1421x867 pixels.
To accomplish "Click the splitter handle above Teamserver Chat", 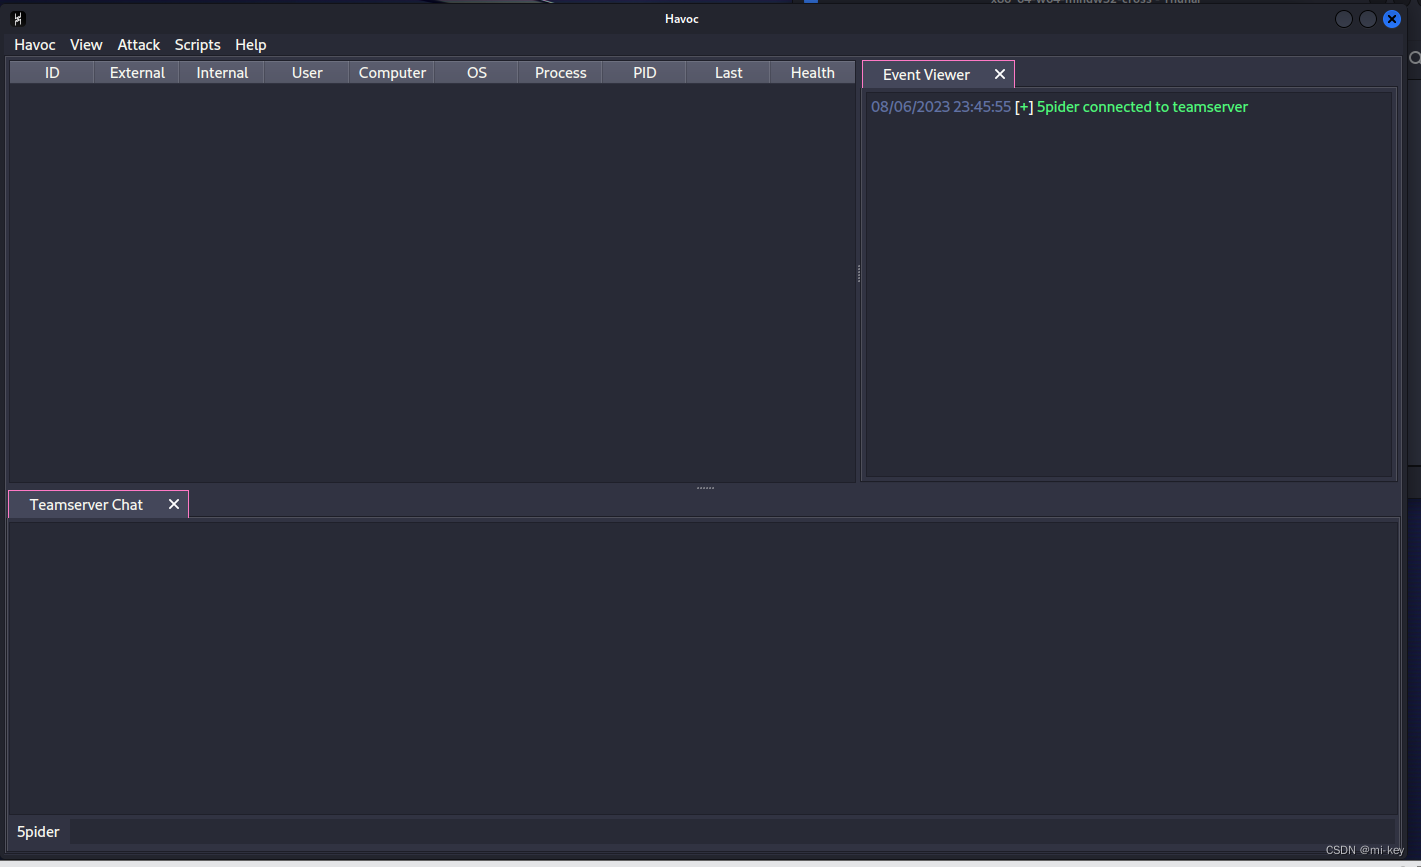I will click(706, 488).
